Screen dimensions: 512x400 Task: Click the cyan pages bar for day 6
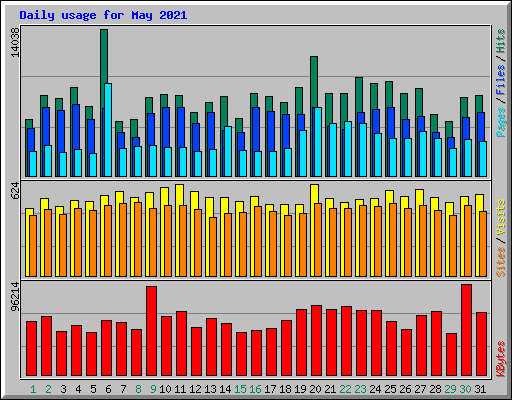pyautogui.click(x=108, y=130)
